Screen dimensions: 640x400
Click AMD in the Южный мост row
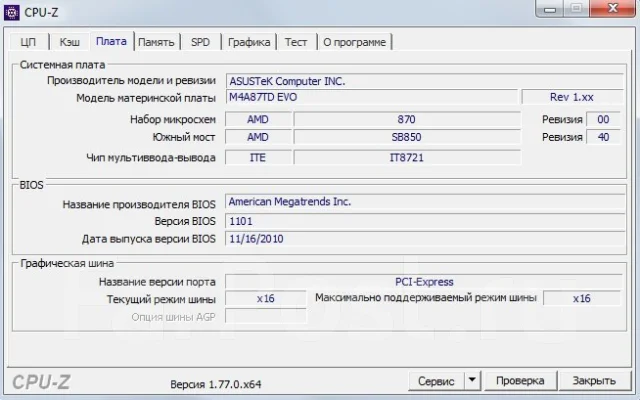click(258, 137)
